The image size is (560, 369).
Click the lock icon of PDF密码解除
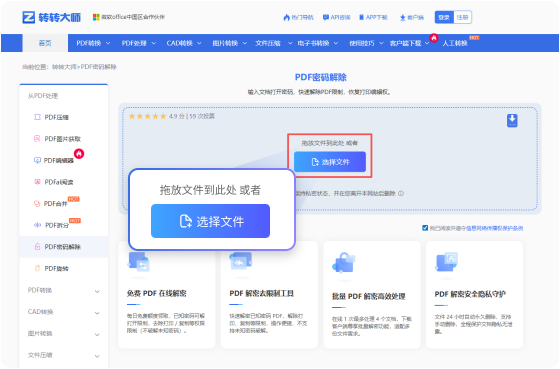pos(37,246)
